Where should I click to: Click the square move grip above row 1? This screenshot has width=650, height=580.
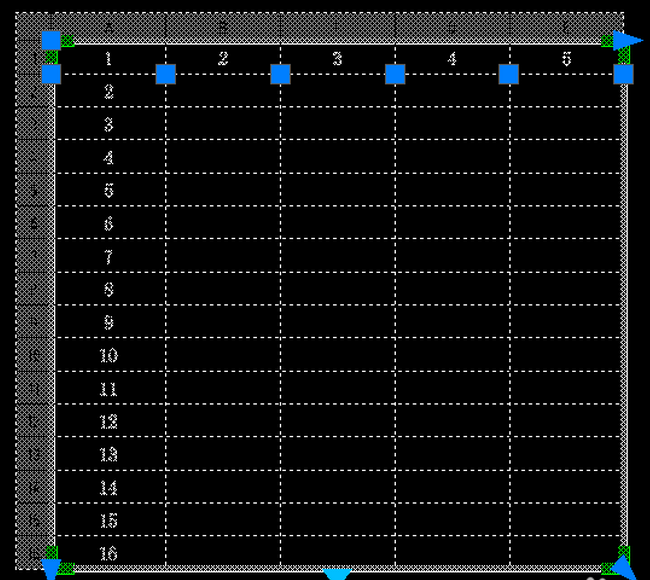(51, 41)
